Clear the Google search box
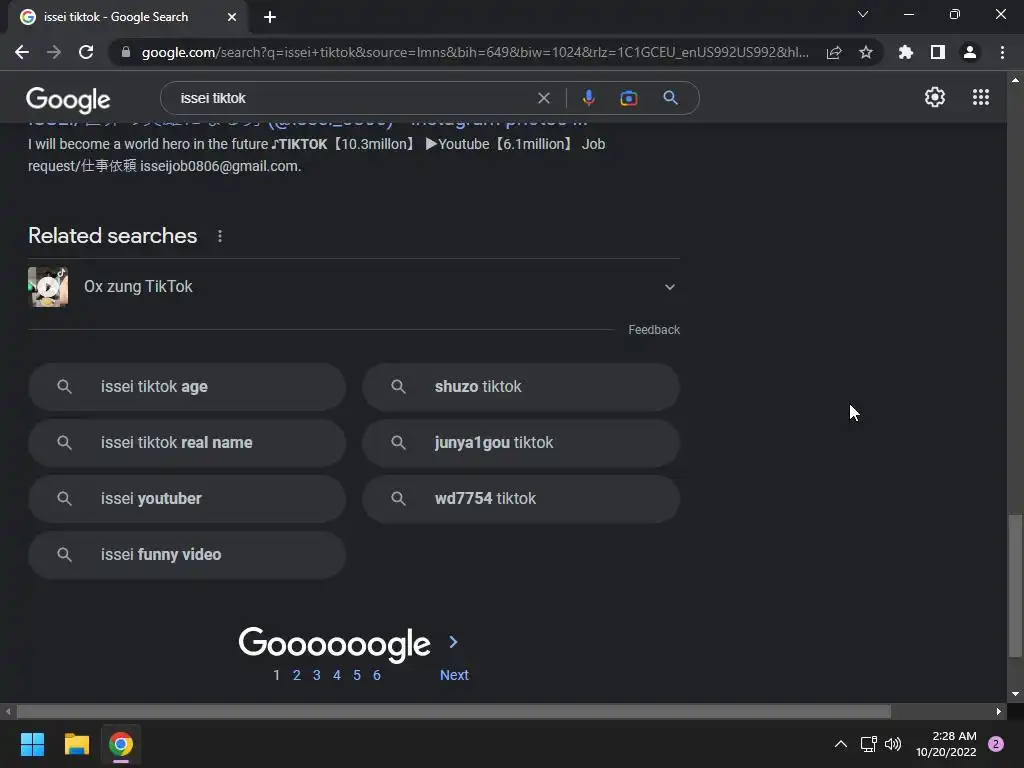 543,98
